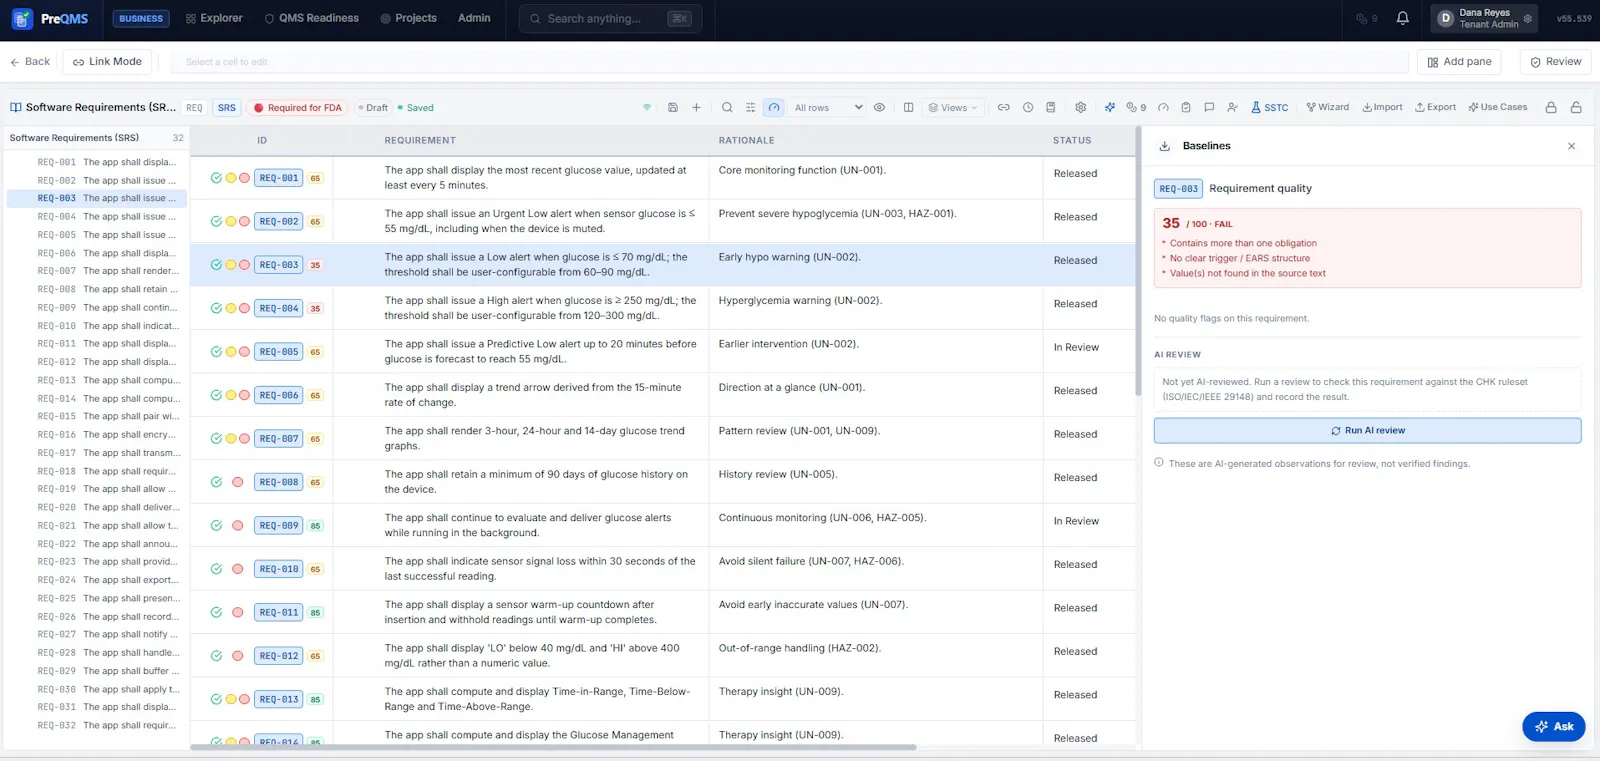Open the Wizard tool

tap(1327, 107)
